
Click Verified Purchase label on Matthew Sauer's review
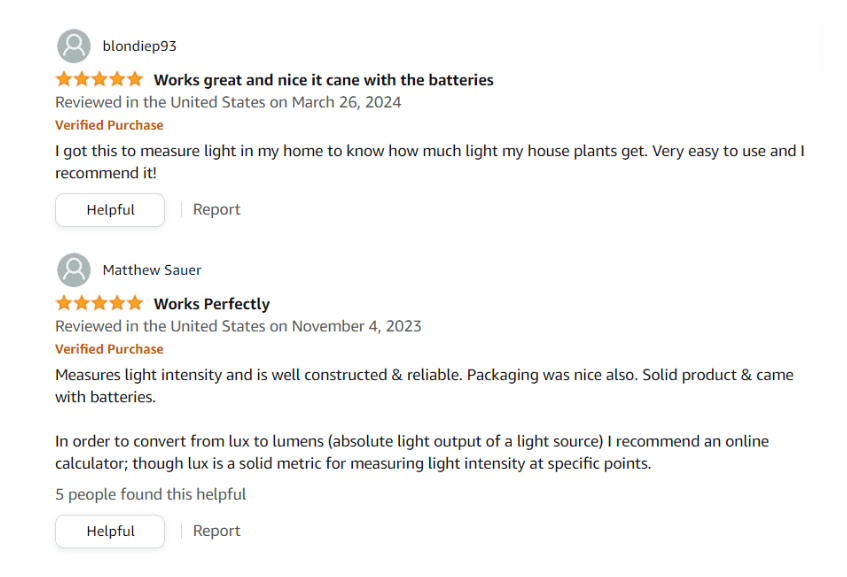(x=109, y=349)
